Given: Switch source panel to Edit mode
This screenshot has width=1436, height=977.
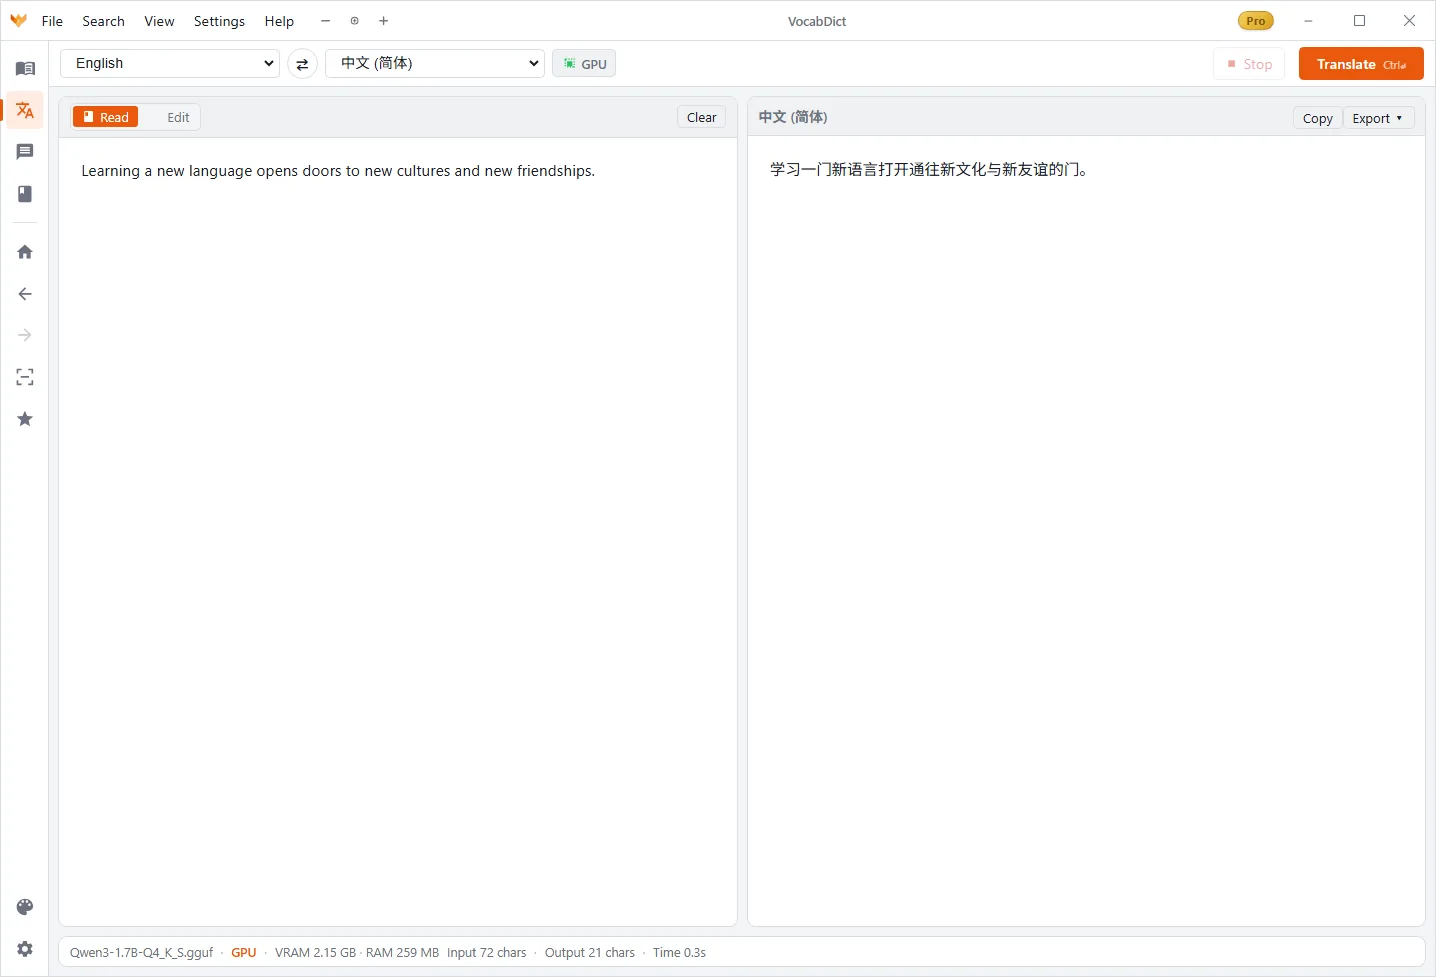Looking at the screenshot, I should (178, 117).
